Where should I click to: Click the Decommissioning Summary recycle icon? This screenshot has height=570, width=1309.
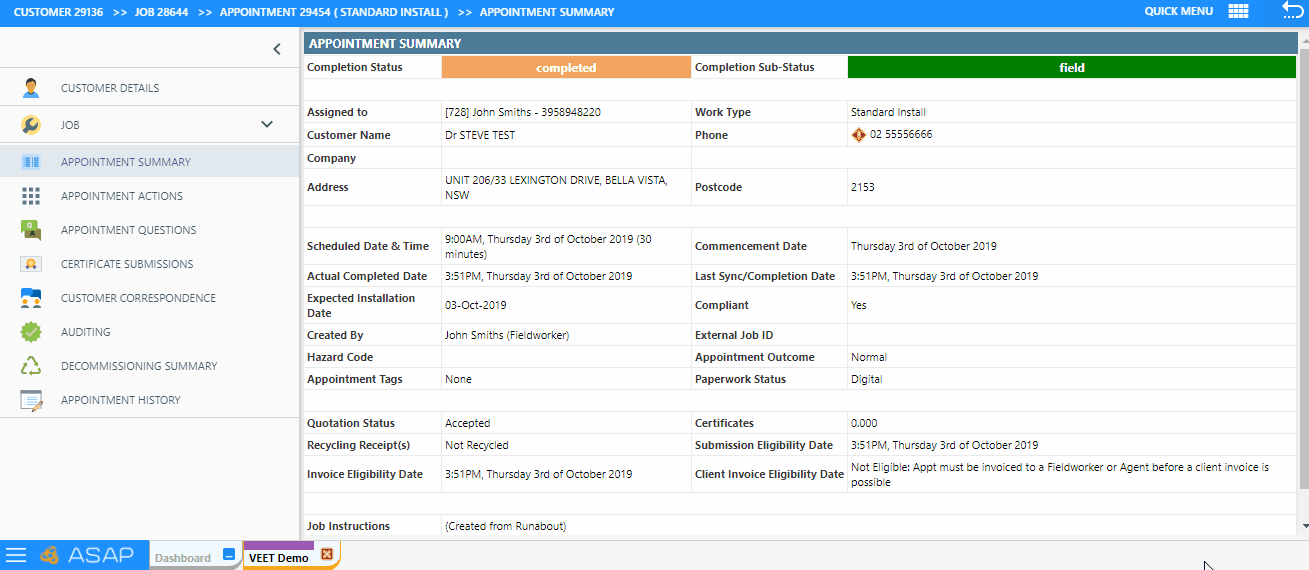tap(31, 366)
